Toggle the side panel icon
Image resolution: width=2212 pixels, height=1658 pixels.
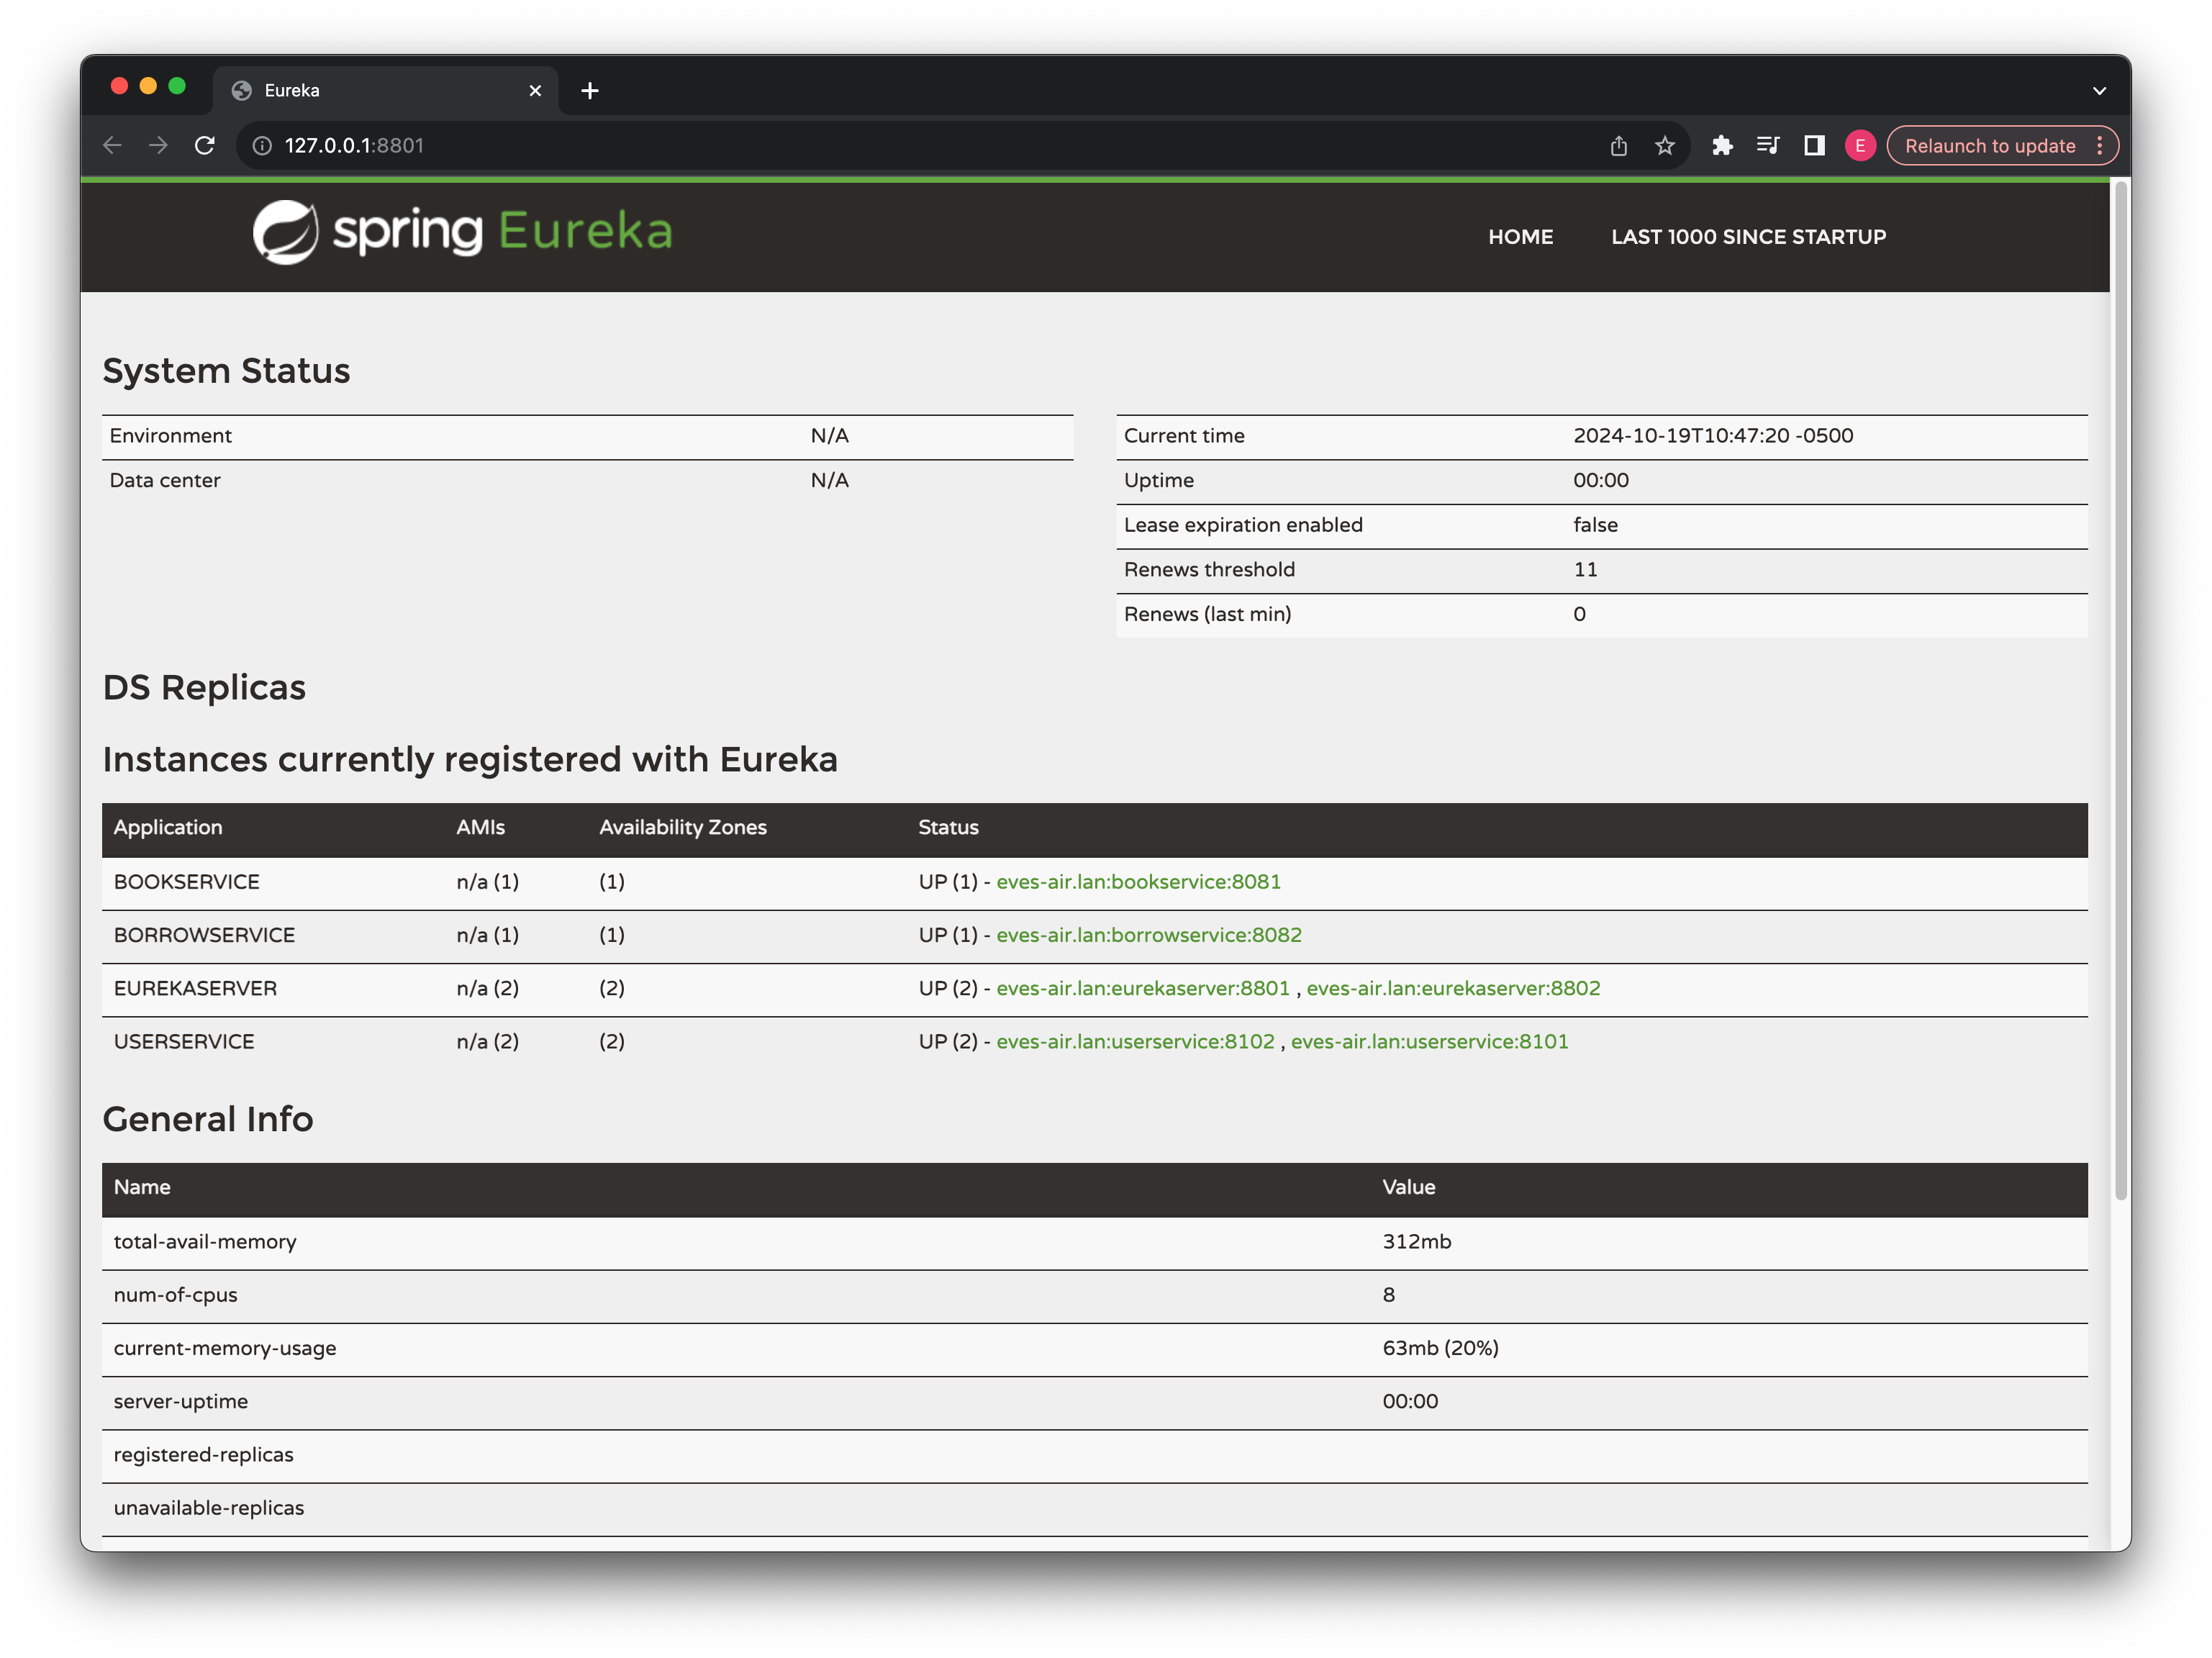tap(1814, 146)
